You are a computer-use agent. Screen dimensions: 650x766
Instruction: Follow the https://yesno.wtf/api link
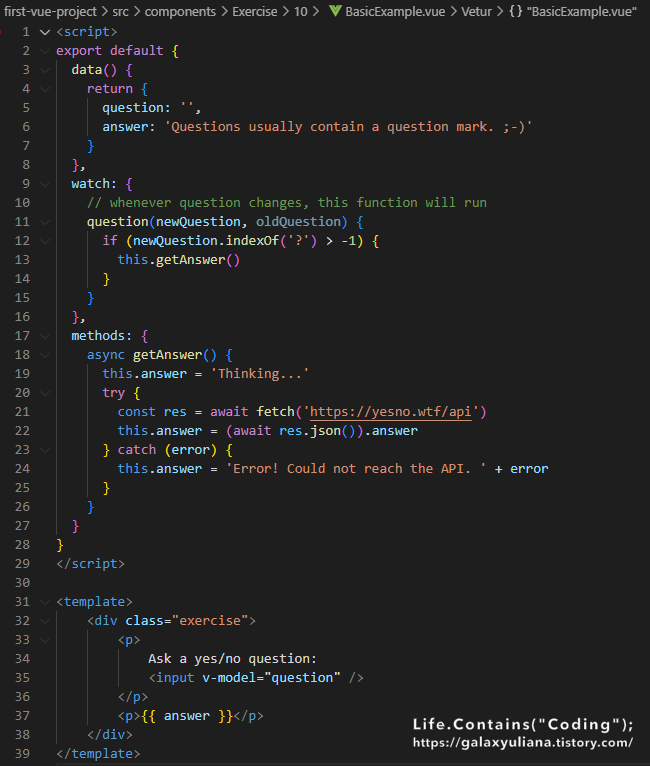[391, 412]
